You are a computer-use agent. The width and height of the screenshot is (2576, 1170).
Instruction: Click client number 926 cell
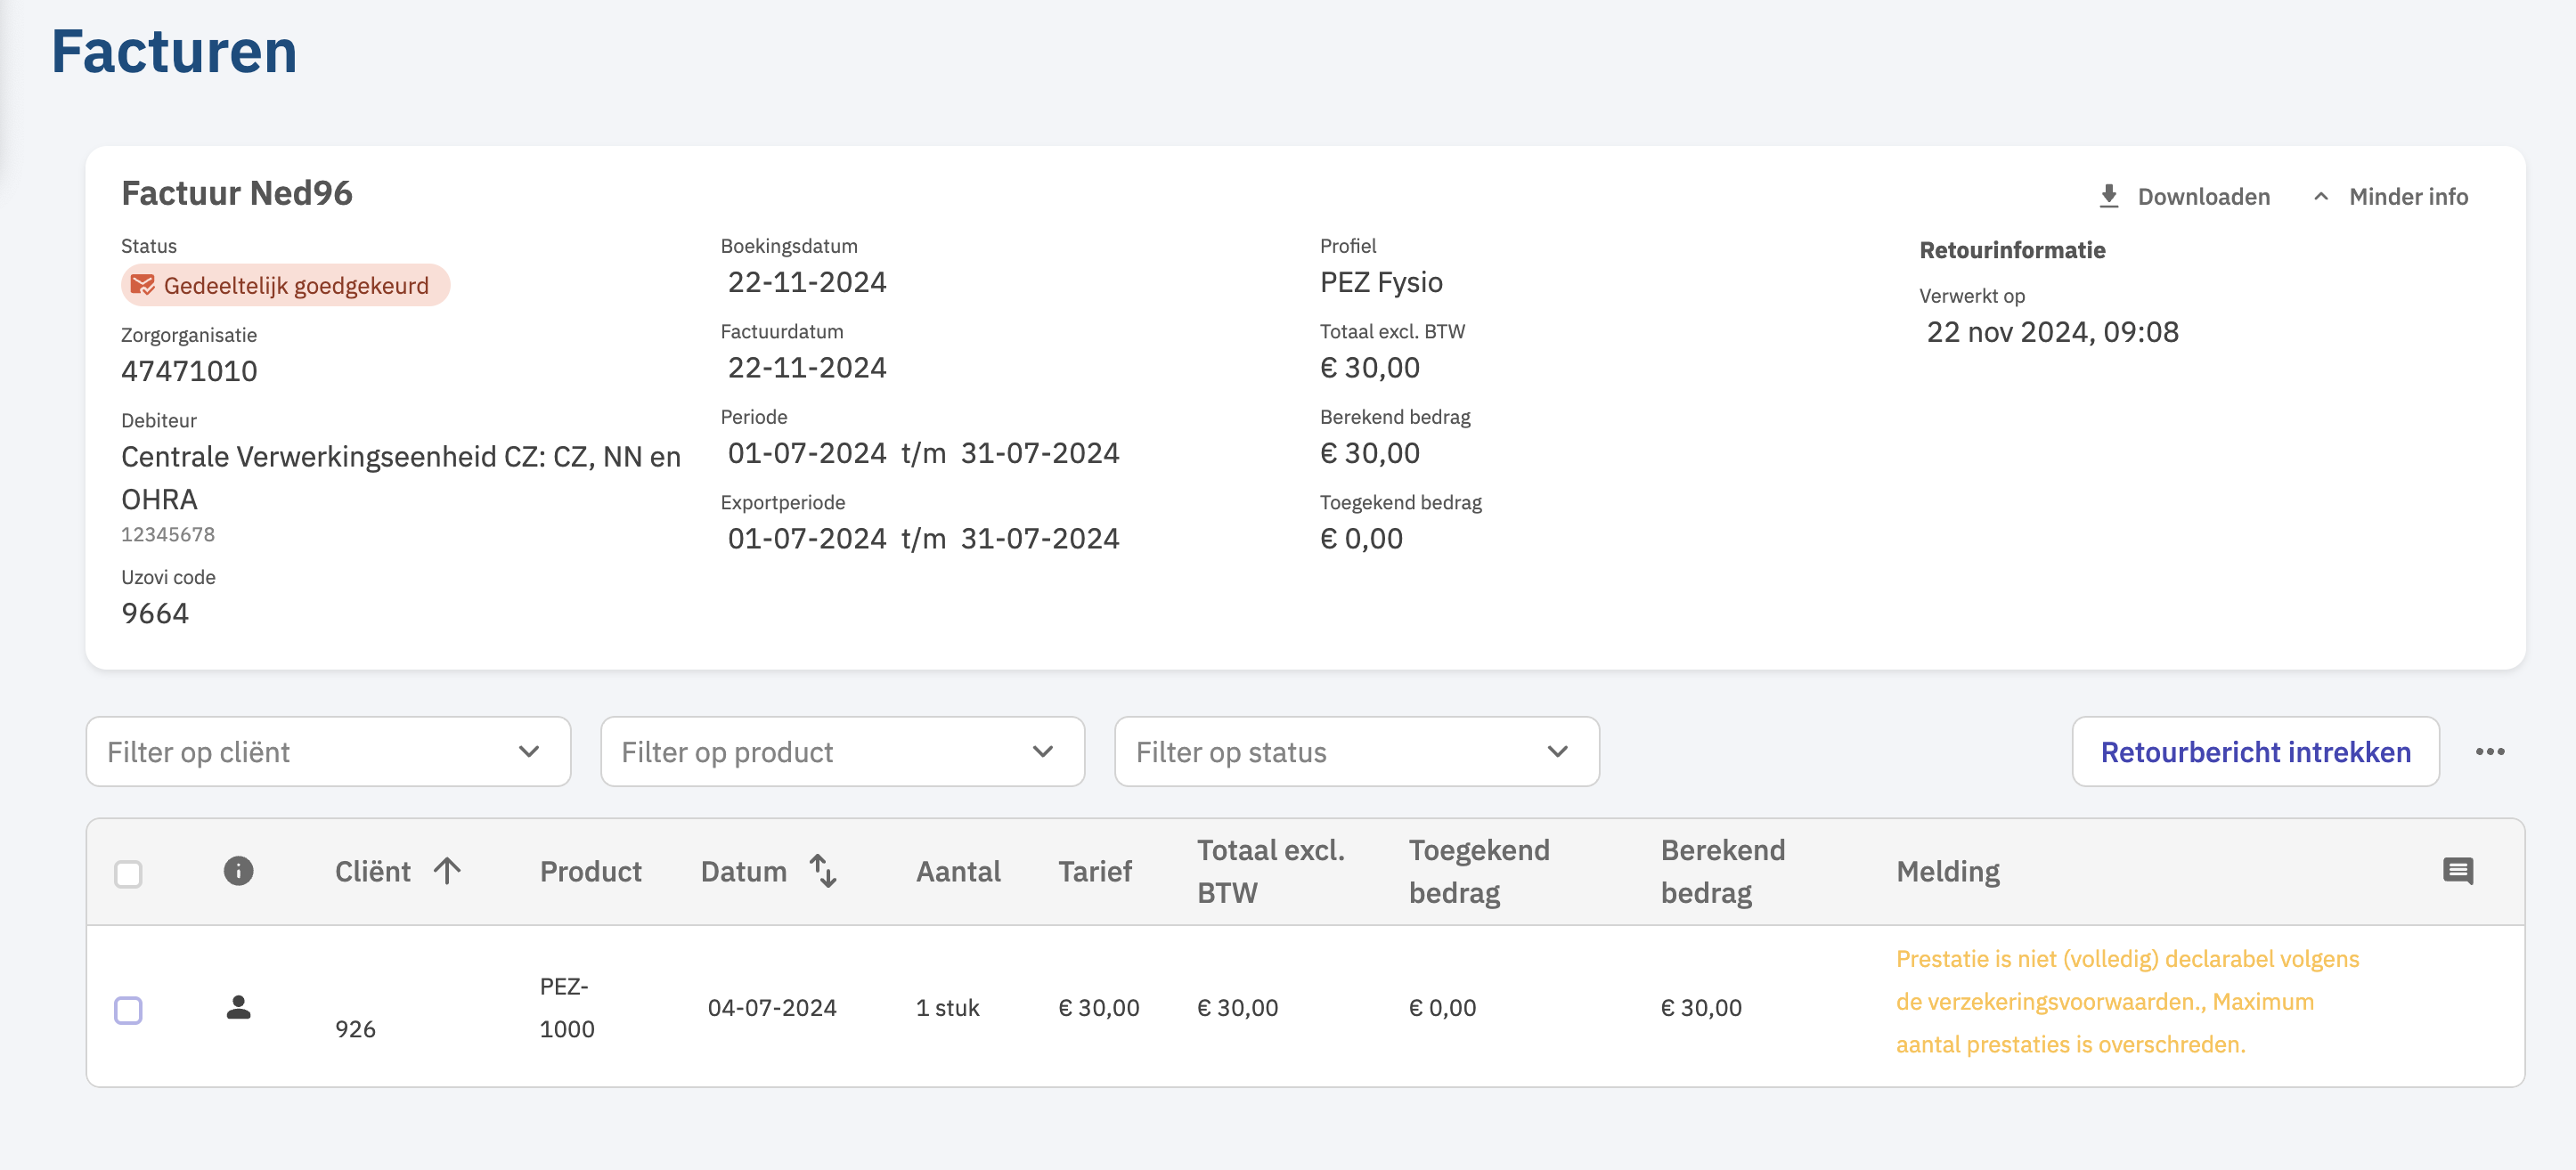point(355,1030)
